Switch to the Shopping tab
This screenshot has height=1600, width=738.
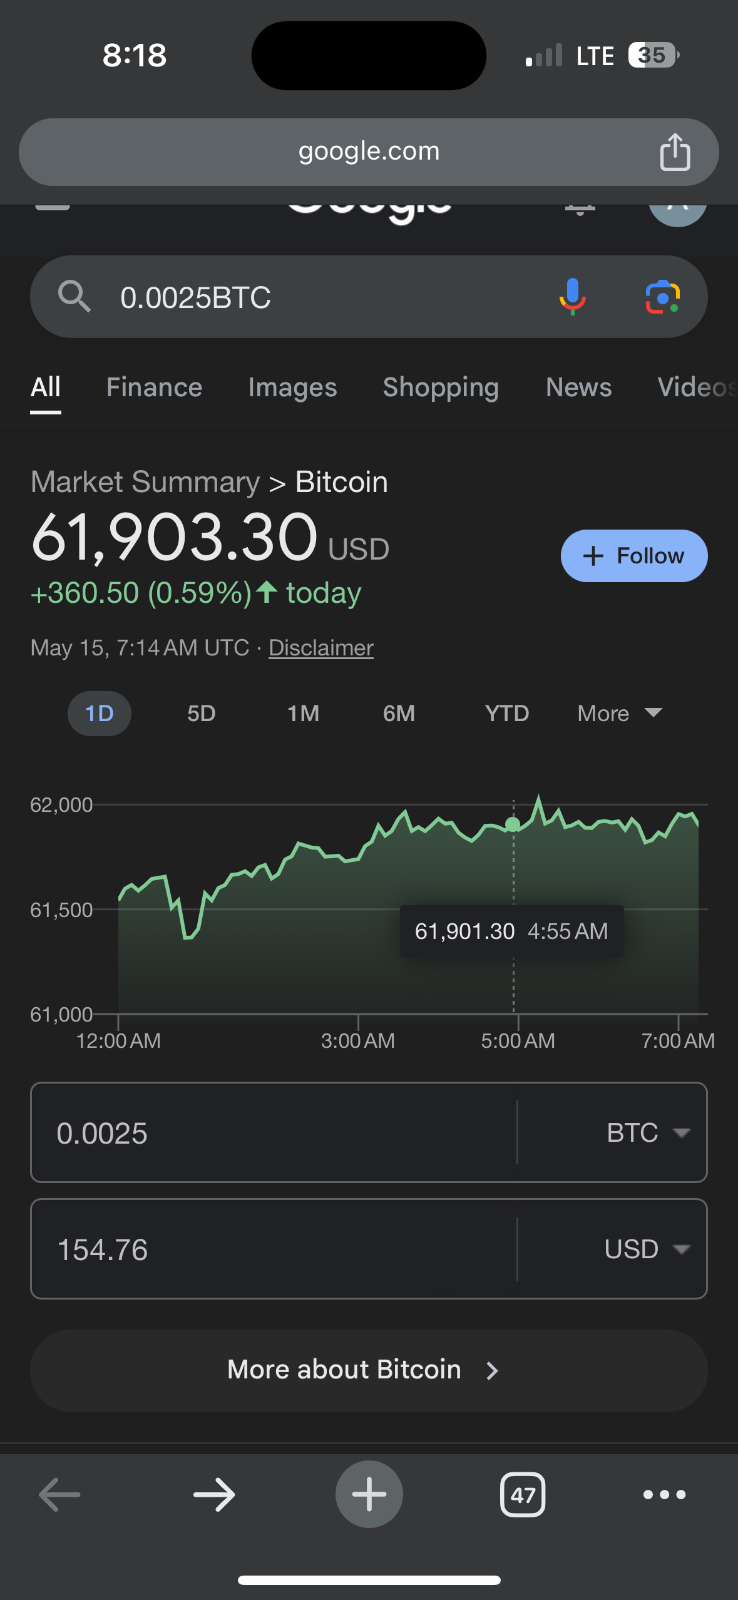(x=441, y=387)
